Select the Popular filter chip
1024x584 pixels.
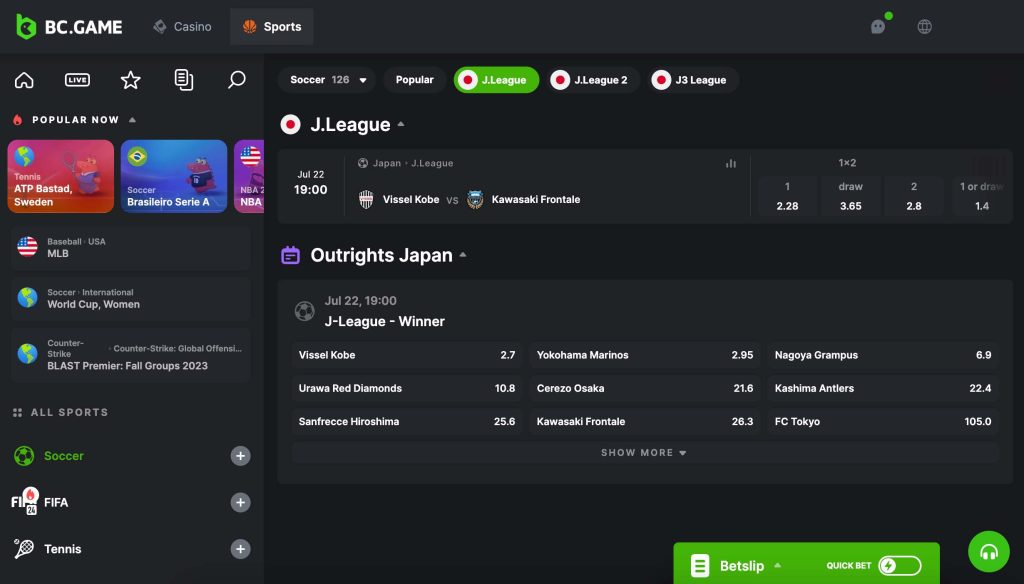coord(415,80)
